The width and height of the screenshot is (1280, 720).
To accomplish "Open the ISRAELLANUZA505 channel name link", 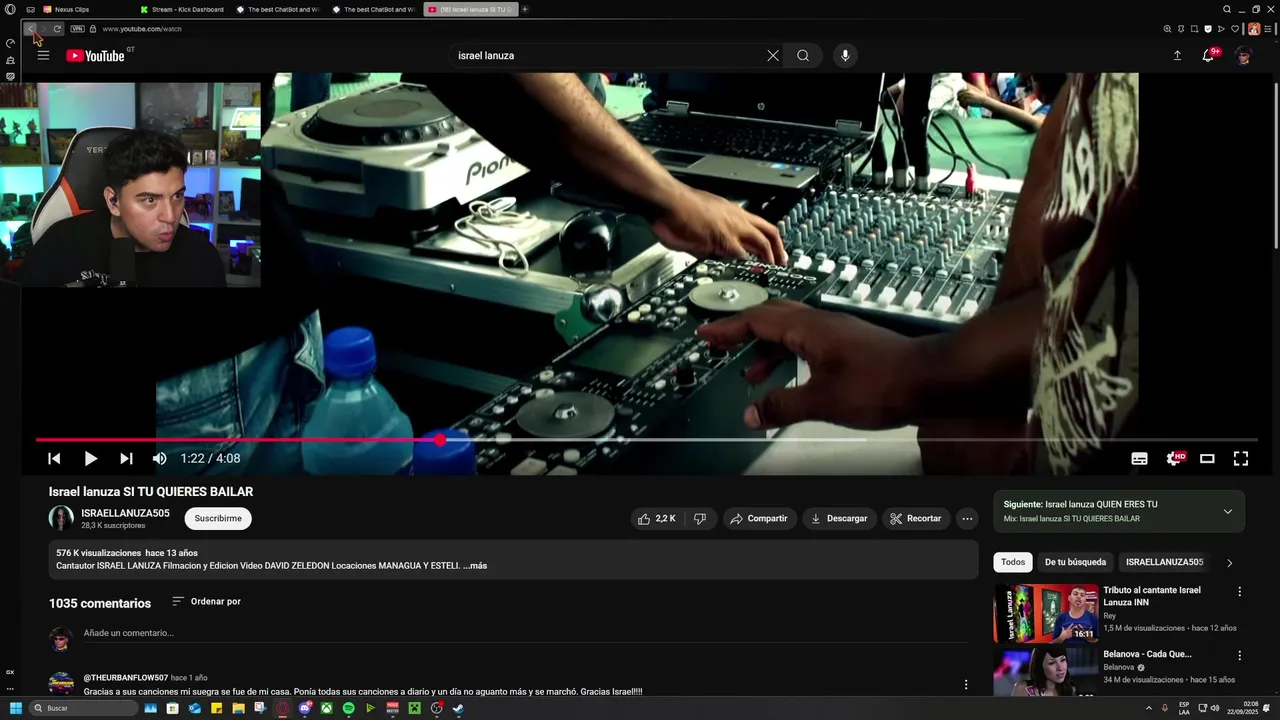I will [x=125, y=513].
